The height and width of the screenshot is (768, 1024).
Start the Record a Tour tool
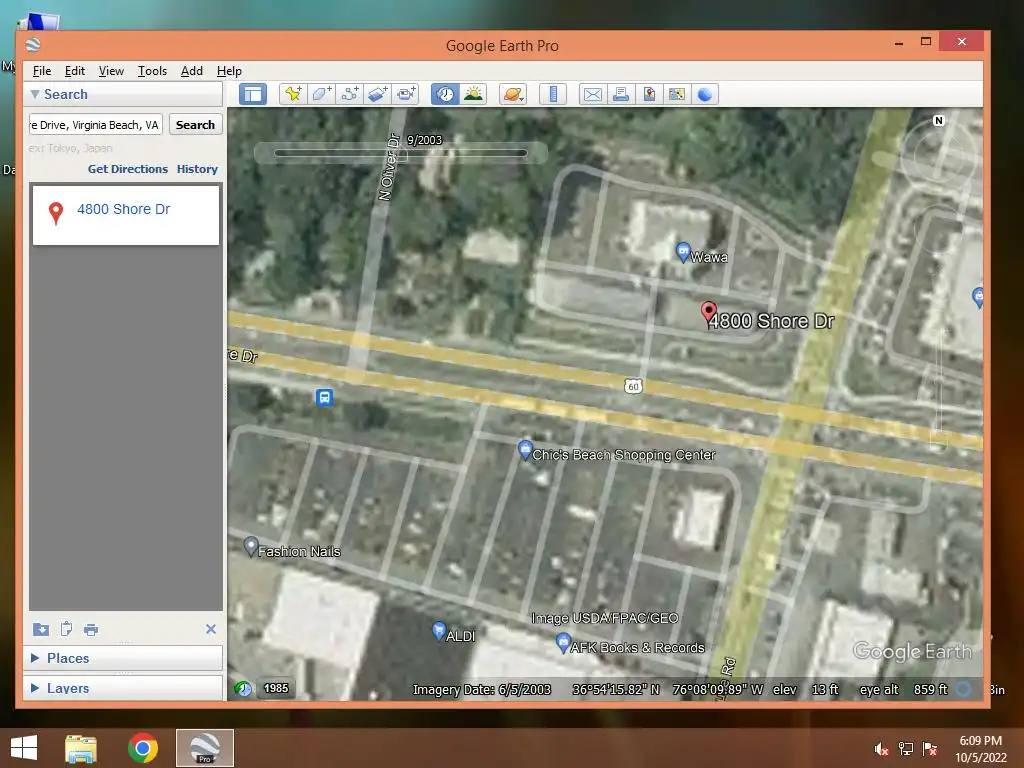406,95
